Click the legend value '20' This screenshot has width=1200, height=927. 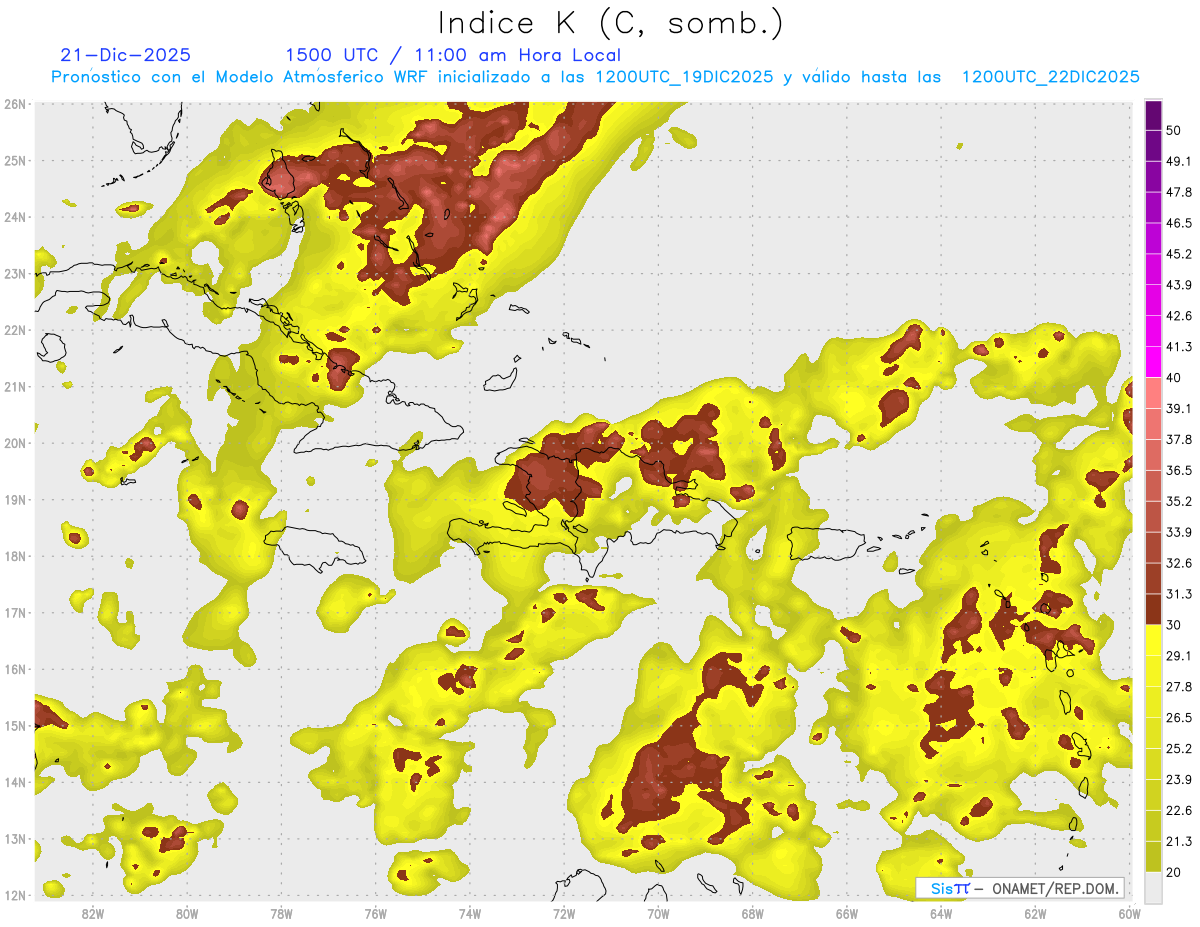tap(1174, 873)
